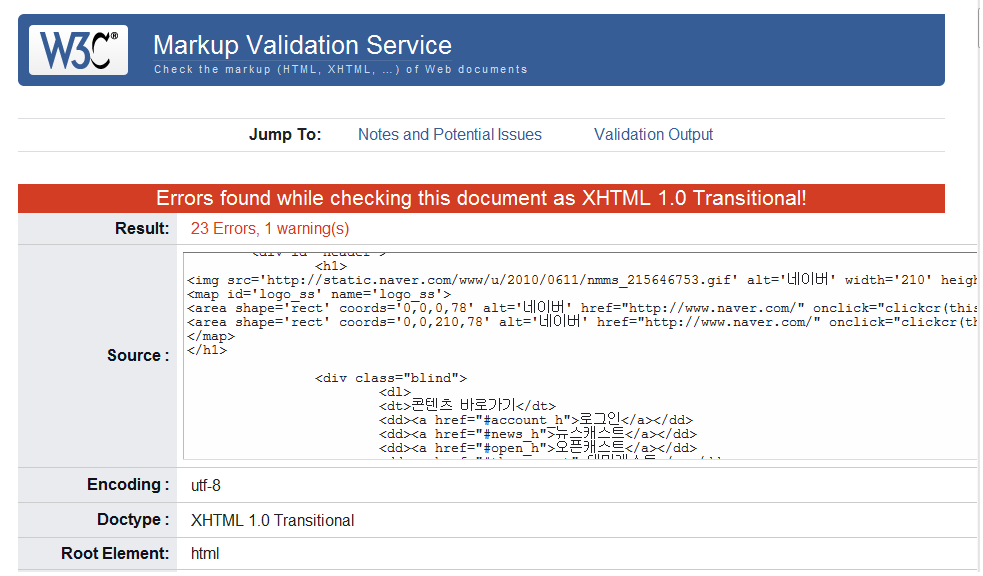Click the "Doctype :" row label
The height and width of the screenshot is (576, 983).
click(132, 521)
